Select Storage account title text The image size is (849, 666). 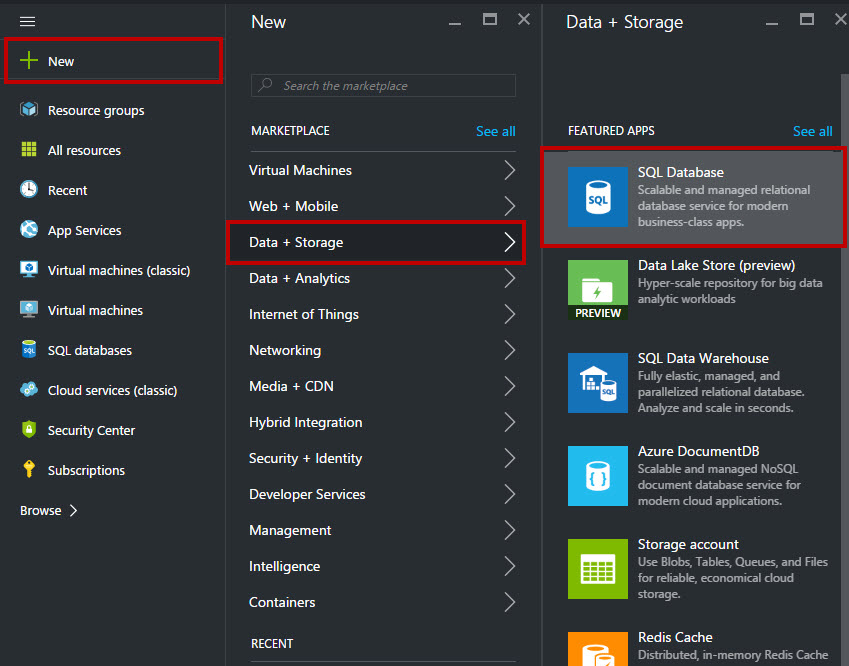[x=688, y=544]
